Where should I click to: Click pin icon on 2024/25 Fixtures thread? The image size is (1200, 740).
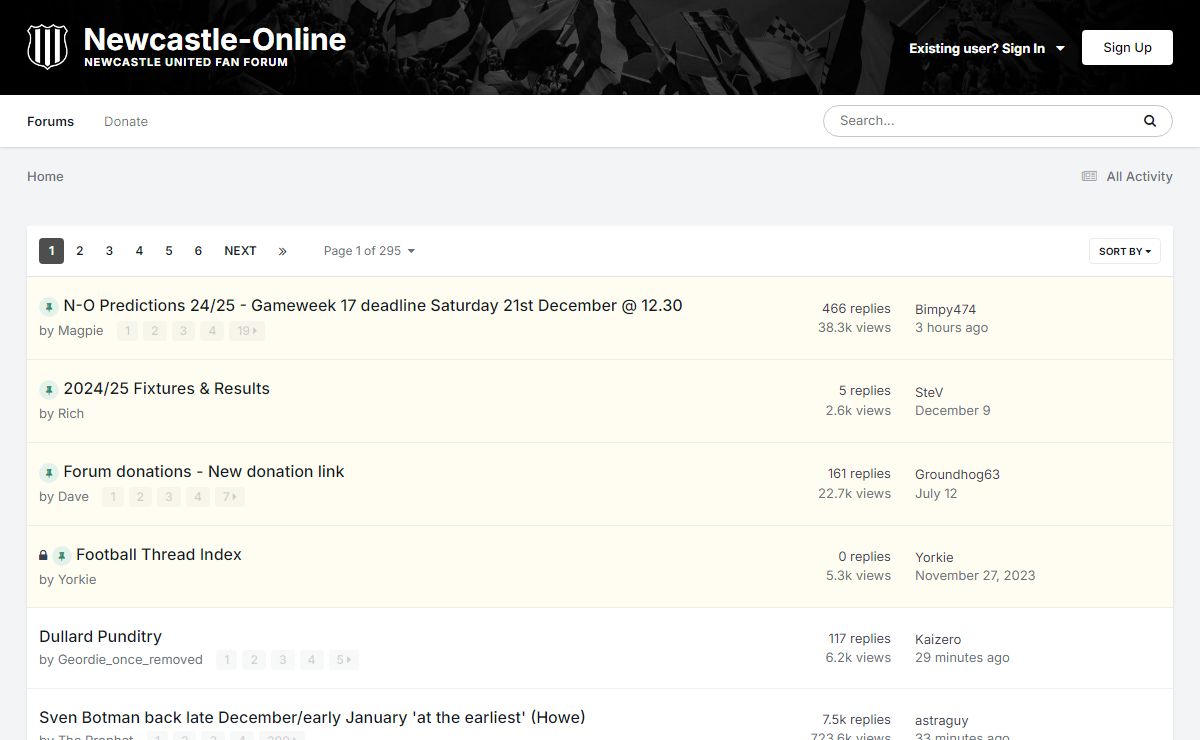(x=48, y=390)
